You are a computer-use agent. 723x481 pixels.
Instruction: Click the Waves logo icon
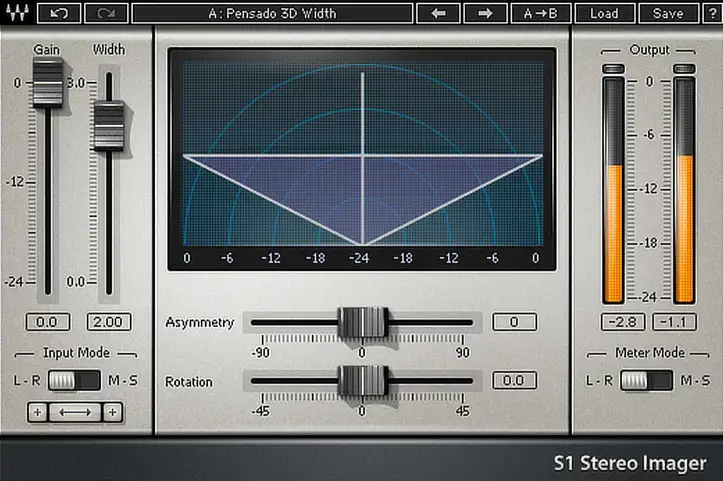[18, 13]
